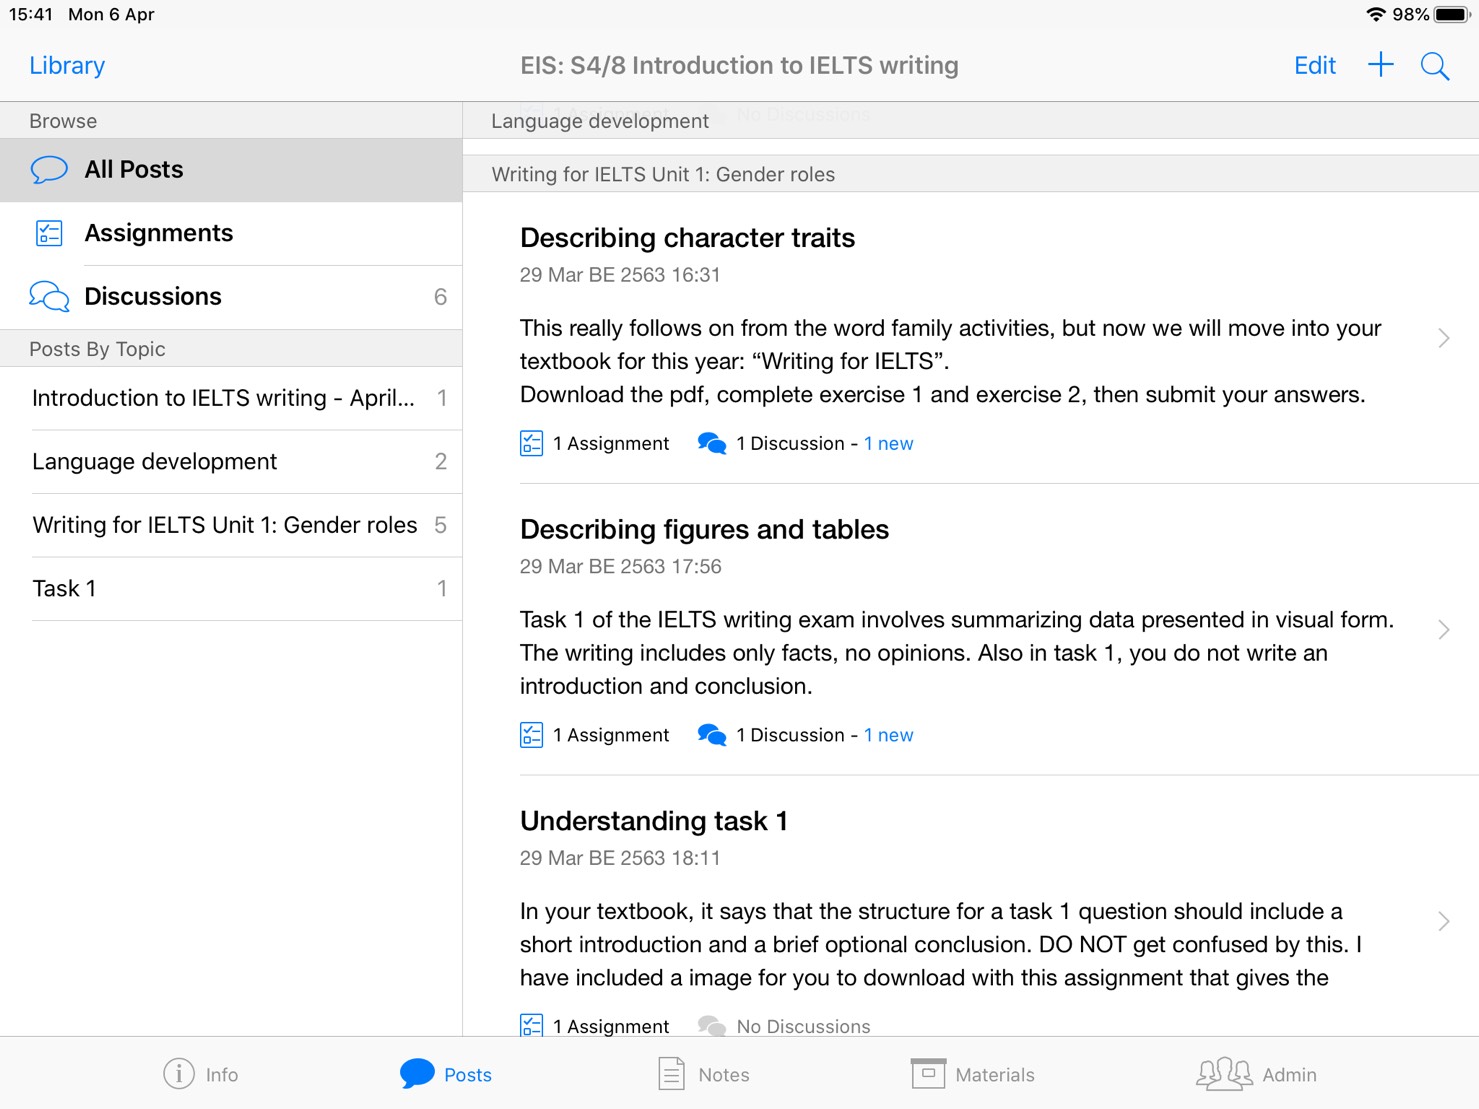Screen dimensions: 1479x1109
Task: Go back to Library
Action: click(67, 65)
